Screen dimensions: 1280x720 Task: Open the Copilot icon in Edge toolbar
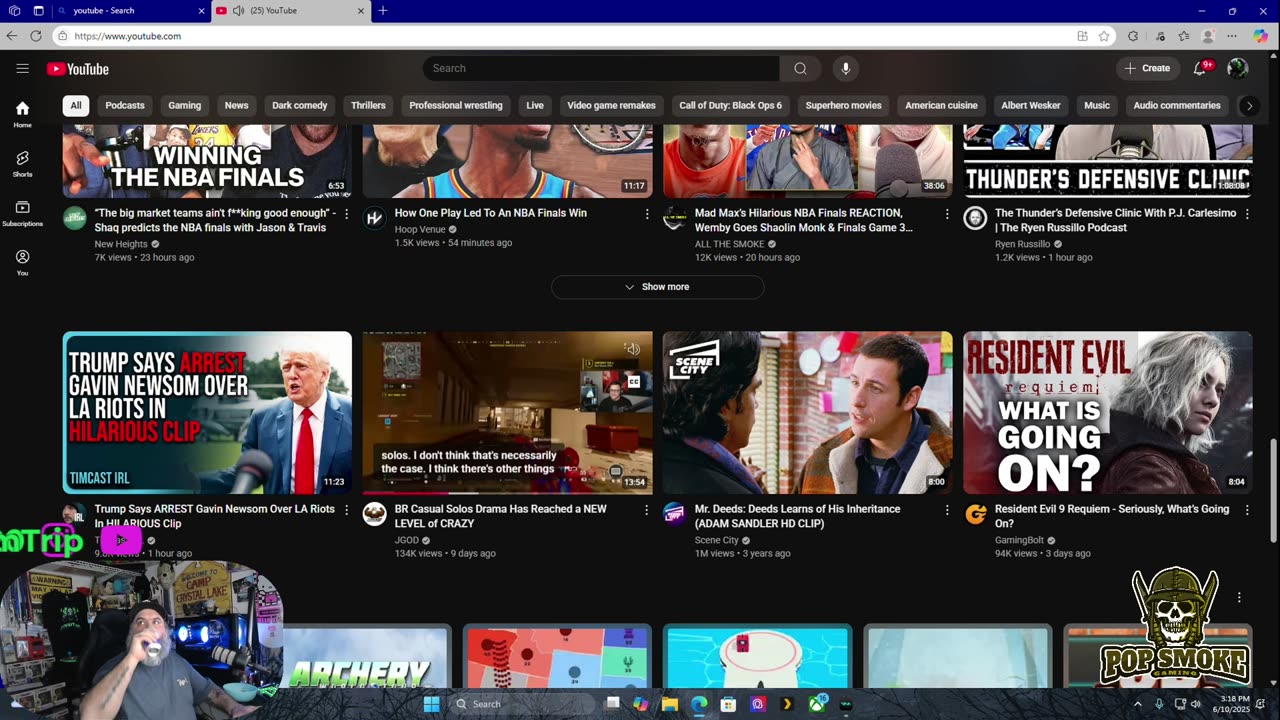[1260, 36]
